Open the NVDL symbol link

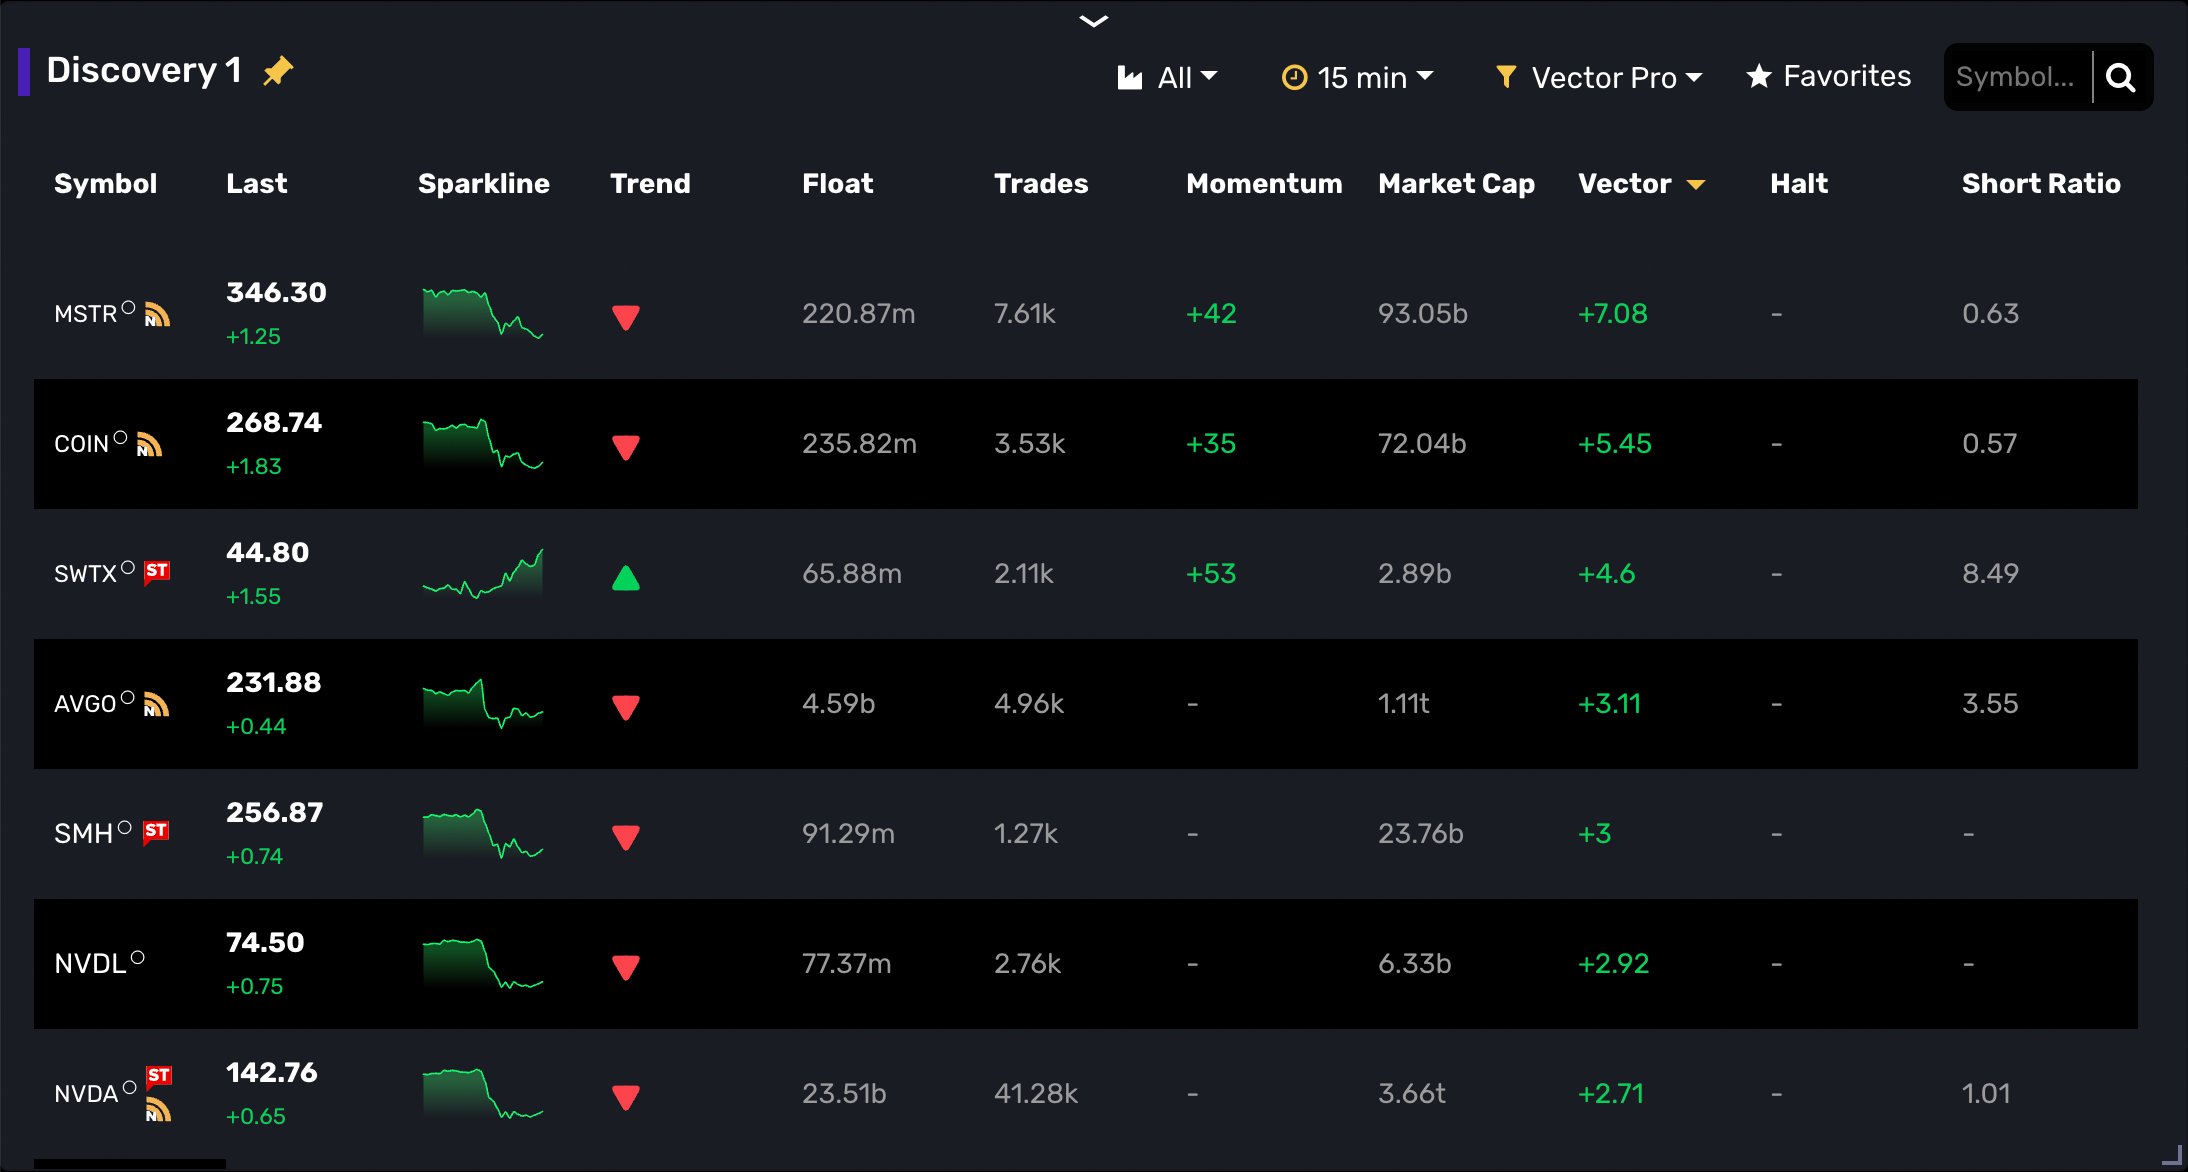point(90,964)
